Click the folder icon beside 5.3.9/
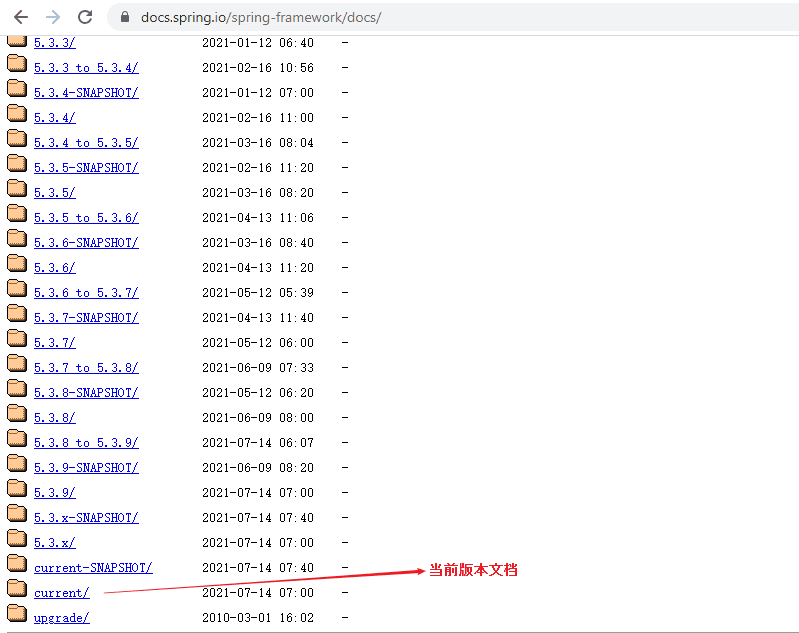This screenshot has width=799, height=633. (17, 488)
